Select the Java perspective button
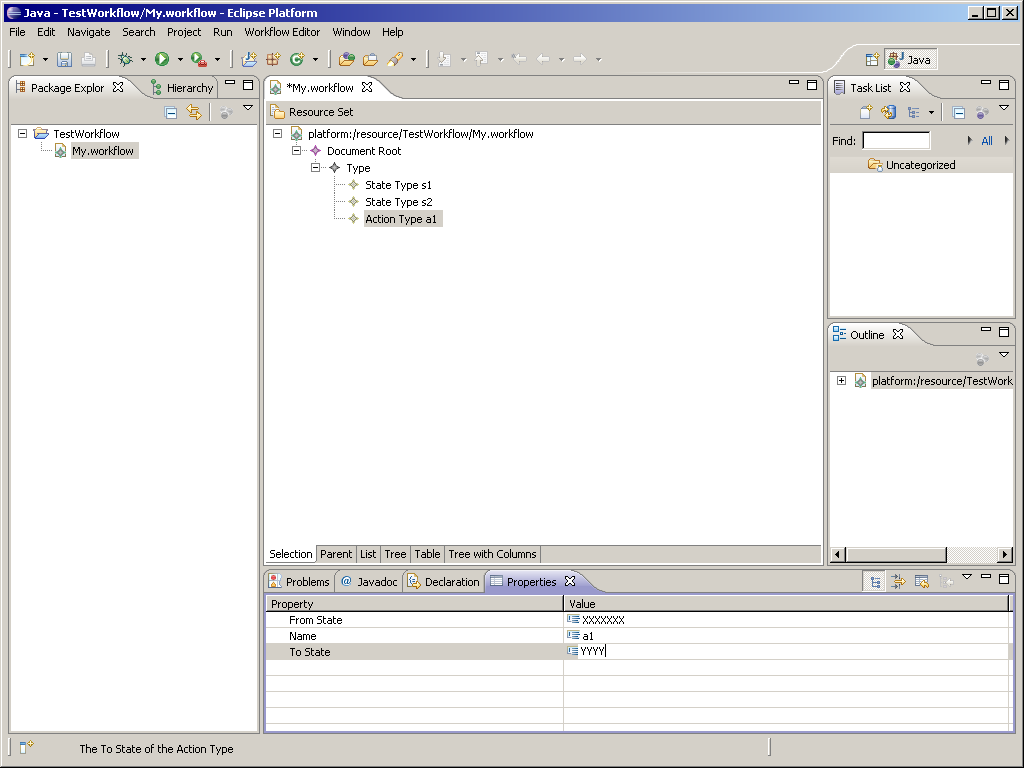This screenshot has width=1024, height=768. pos(910,60)
